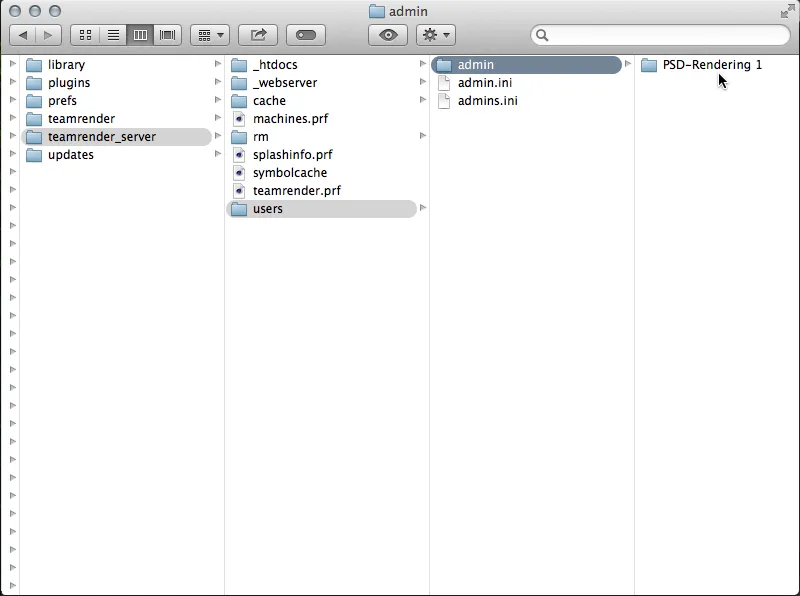This screenshot has height=596, width=800.
Task: Switch to icon view mode
Action: [x=86, y=34]
